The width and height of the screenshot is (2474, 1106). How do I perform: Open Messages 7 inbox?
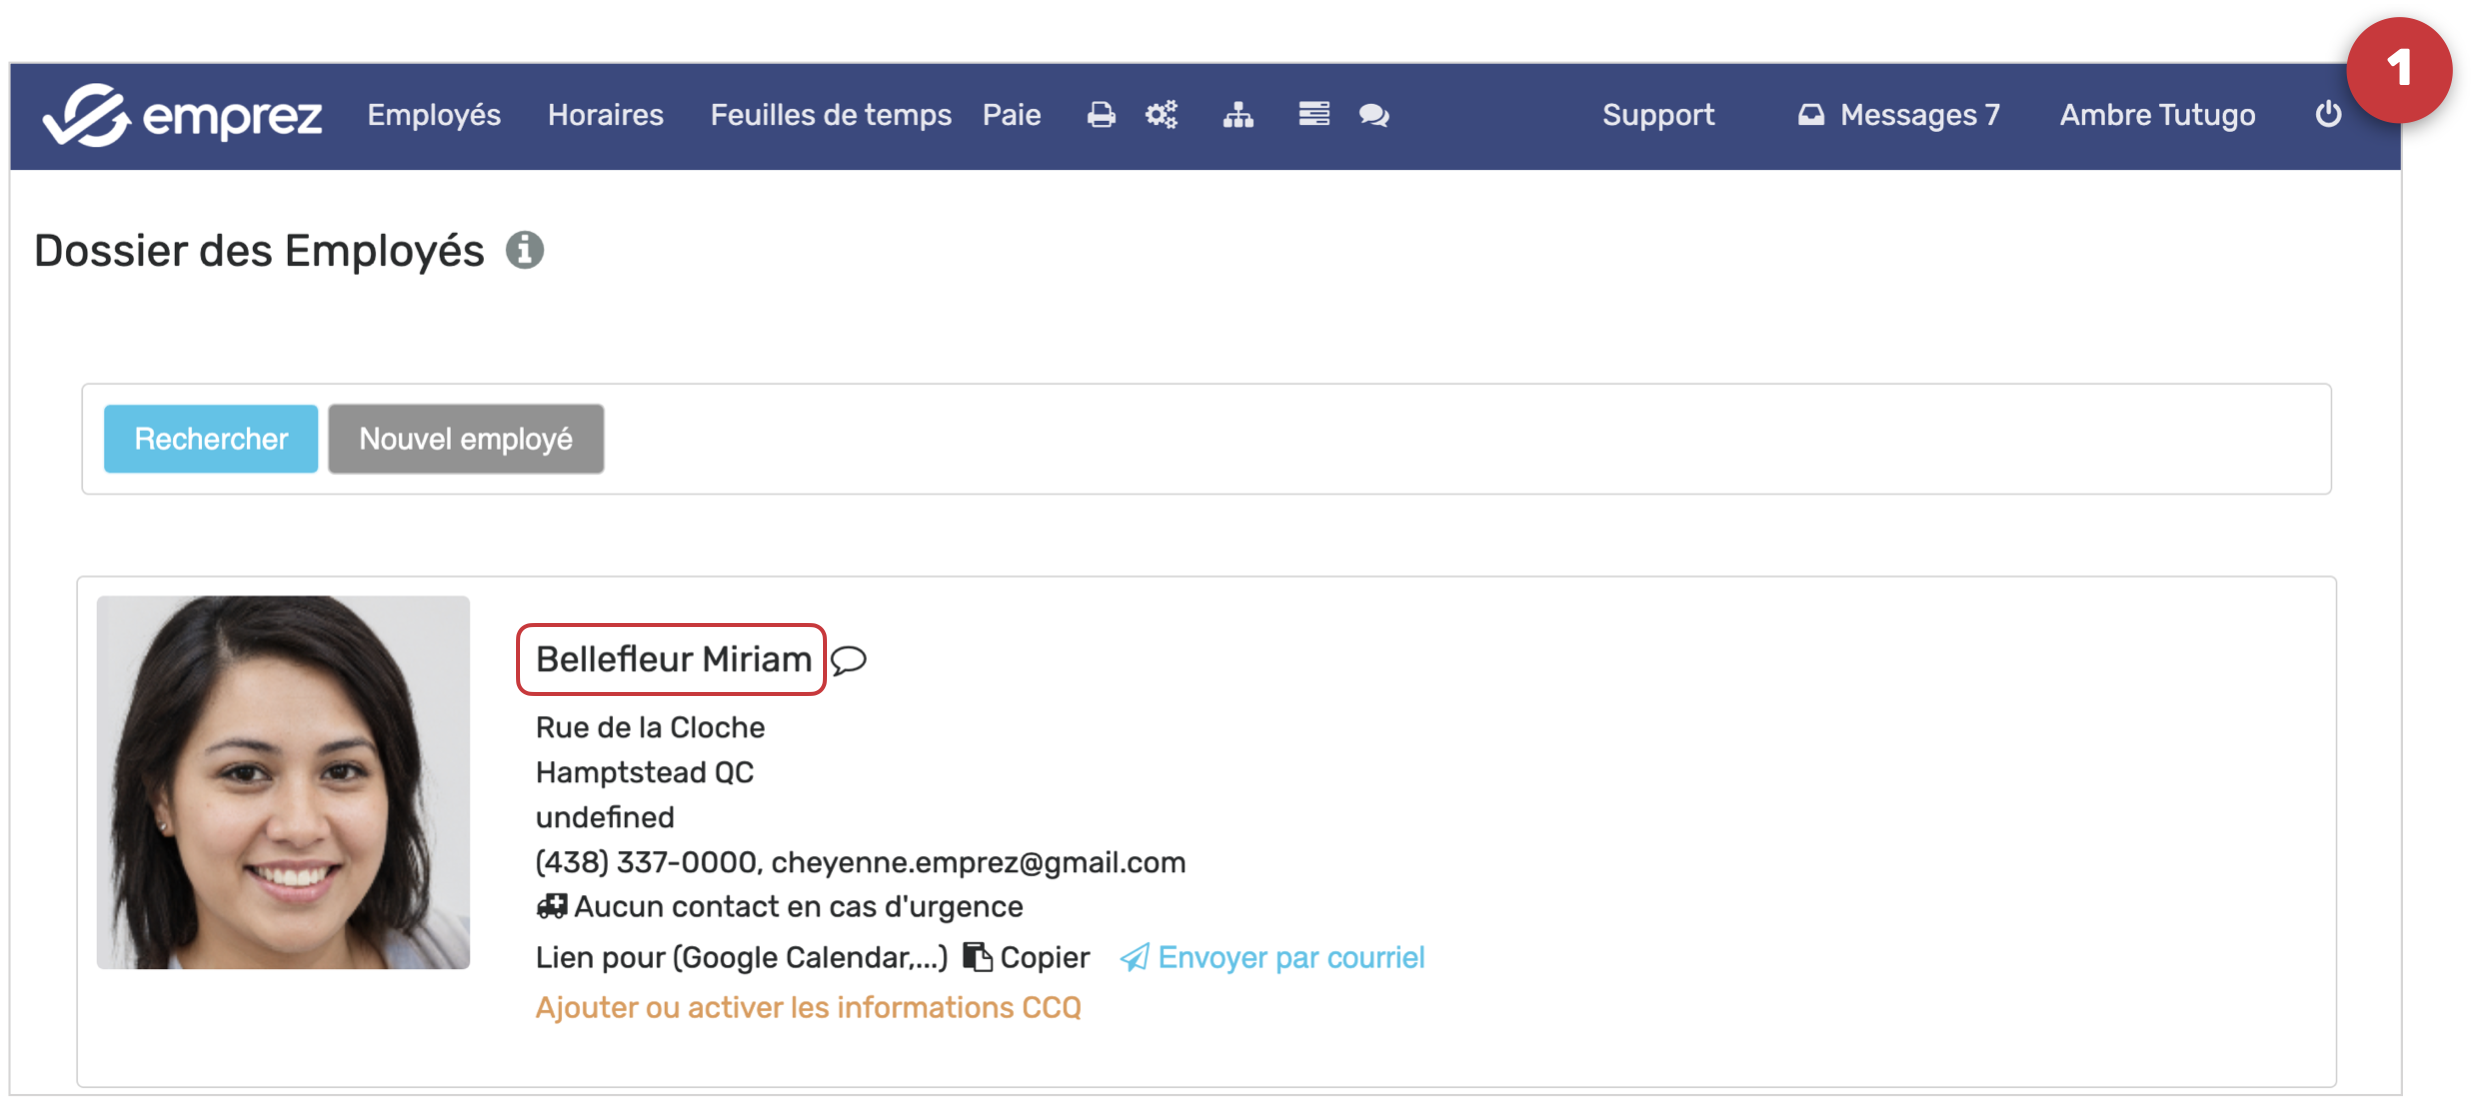pyautogui.click(x=1899, y=115)
